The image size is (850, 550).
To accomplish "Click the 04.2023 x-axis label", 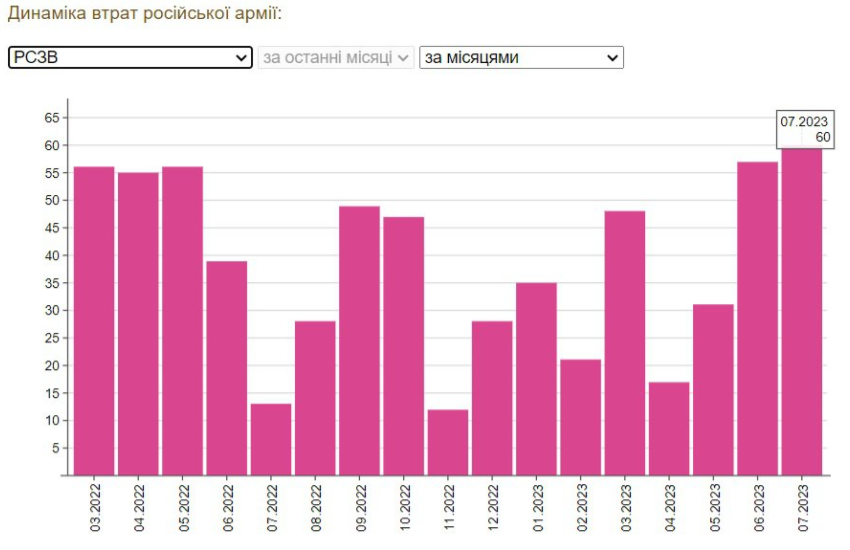I will point(670,508).
